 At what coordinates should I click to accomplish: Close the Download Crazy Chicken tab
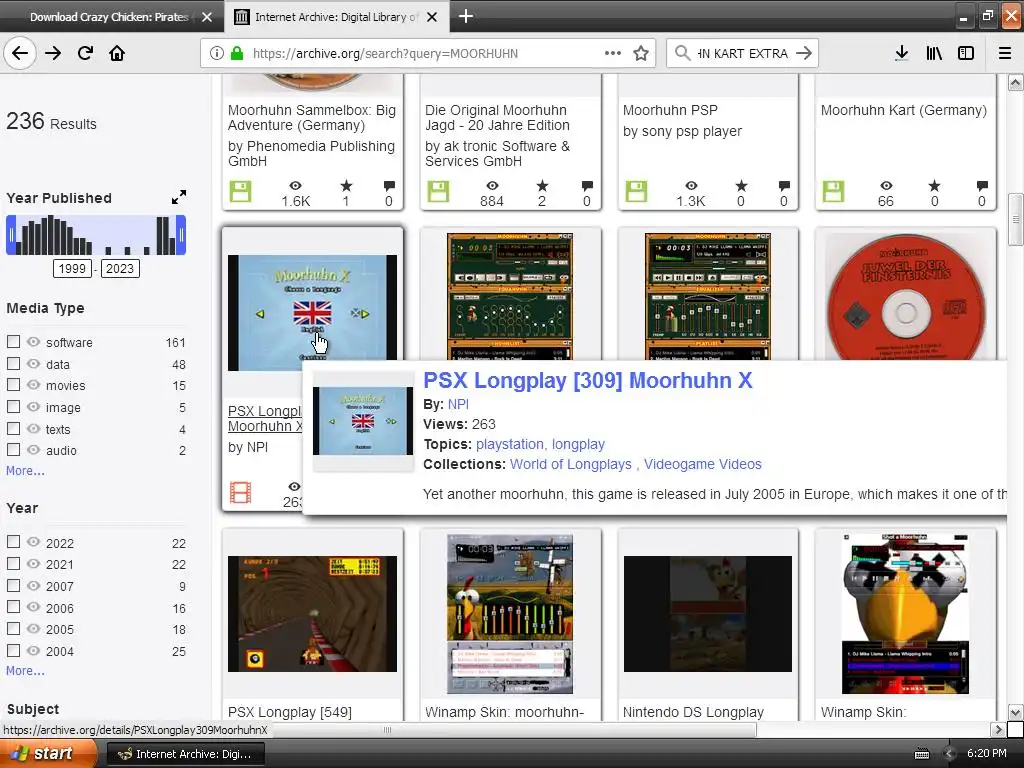point(207,17)
